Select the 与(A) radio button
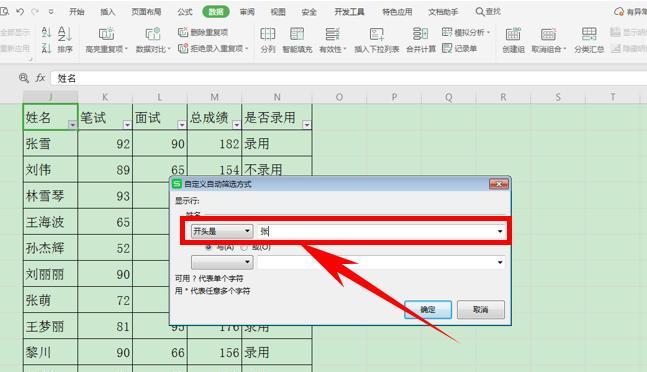This screenshot has height=372, width=647. click(x=208, y=247)
